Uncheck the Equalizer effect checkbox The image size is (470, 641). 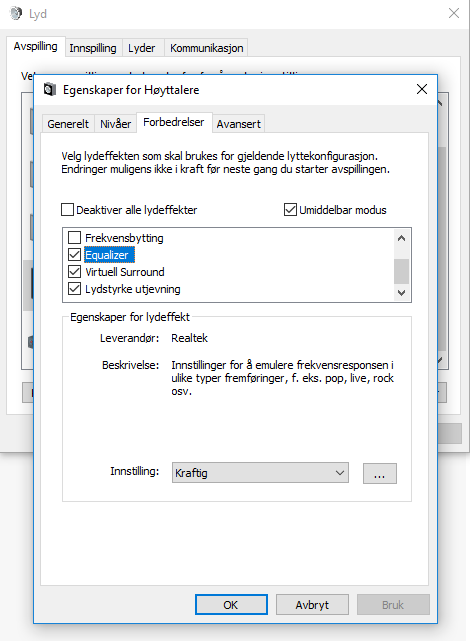tap(74, 255)
